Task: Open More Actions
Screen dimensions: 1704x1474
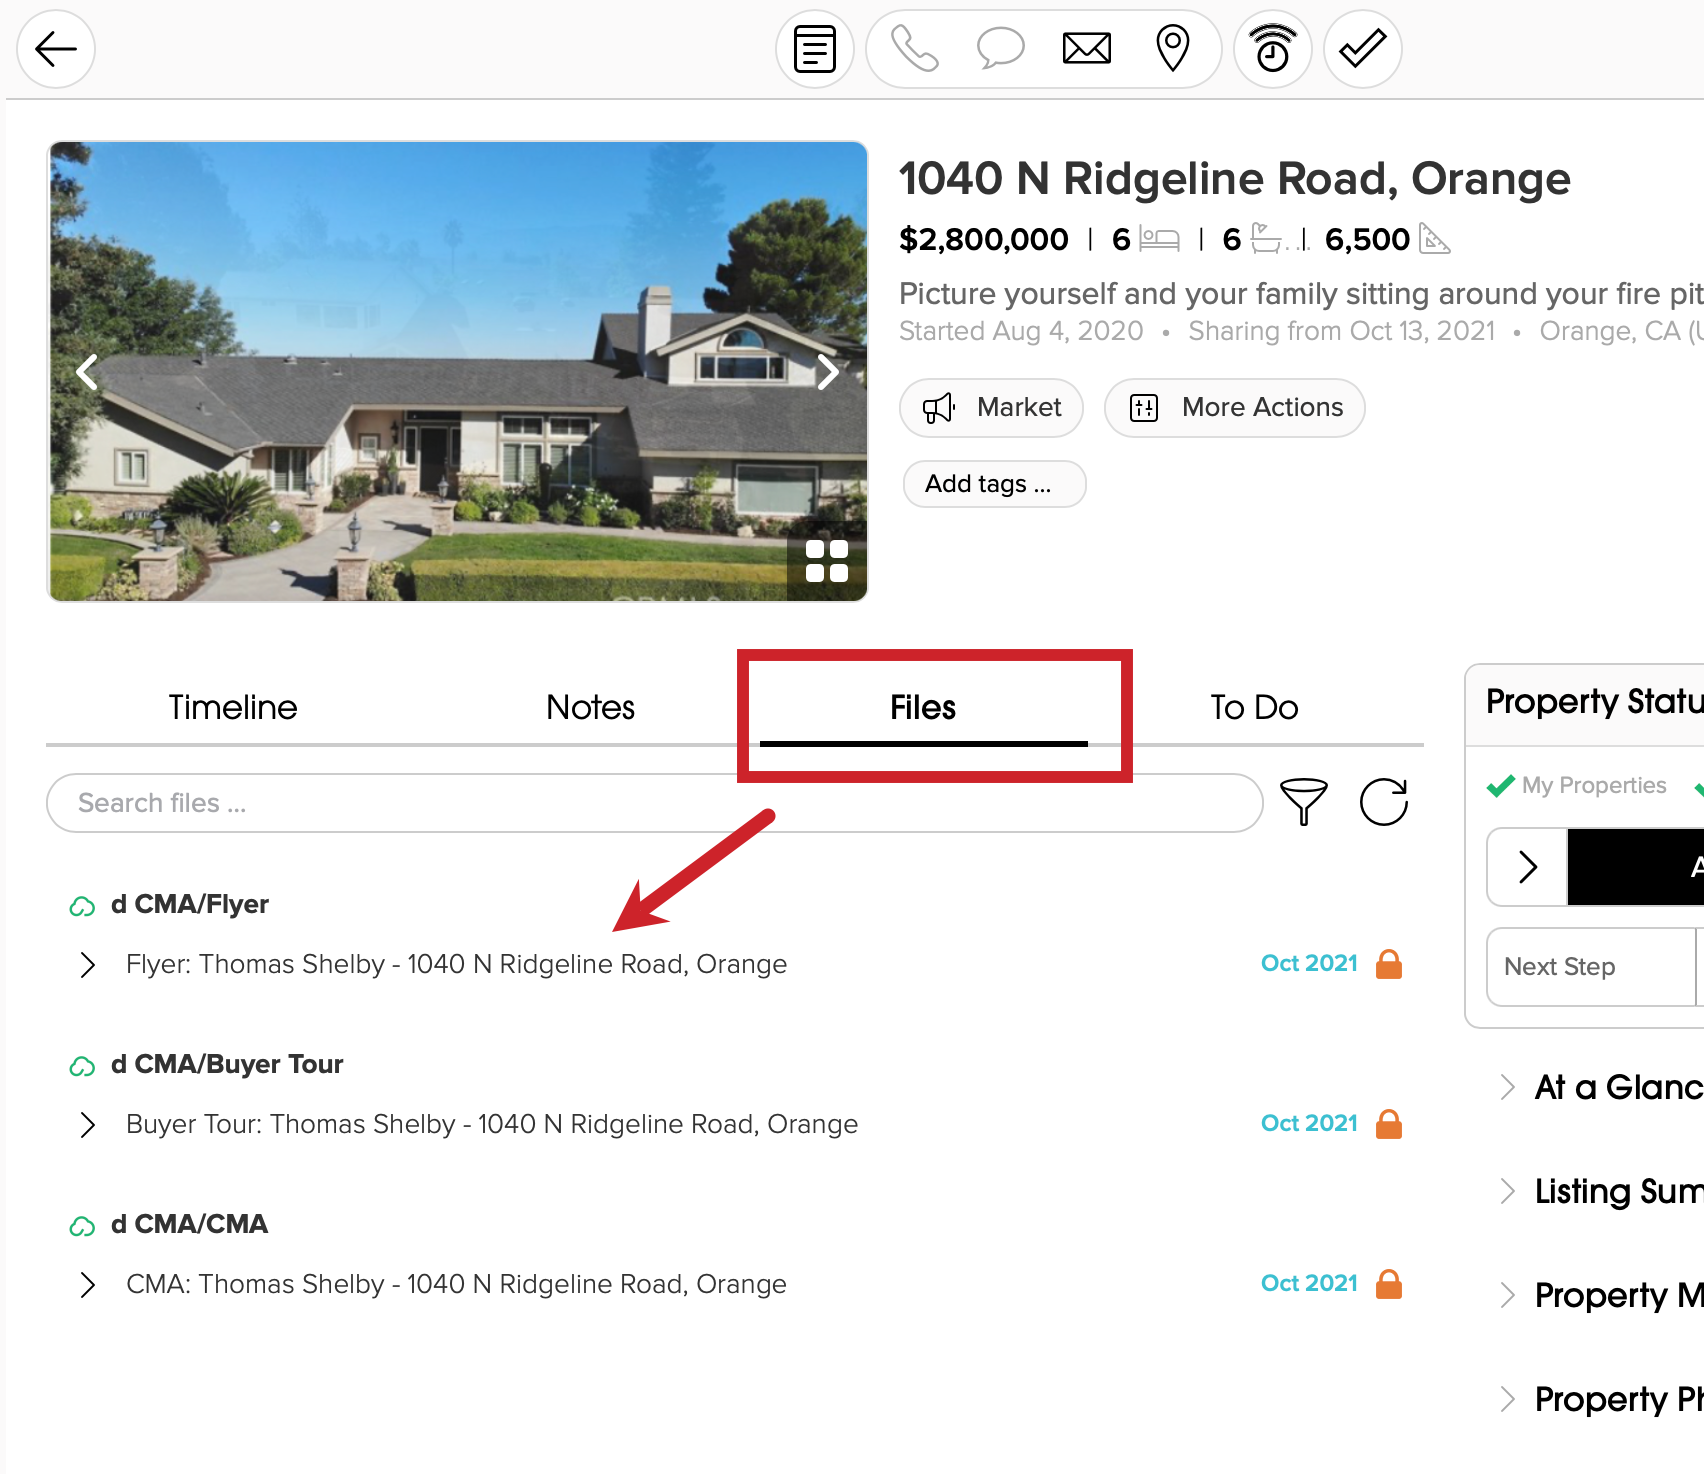Action: point(1234,407)
